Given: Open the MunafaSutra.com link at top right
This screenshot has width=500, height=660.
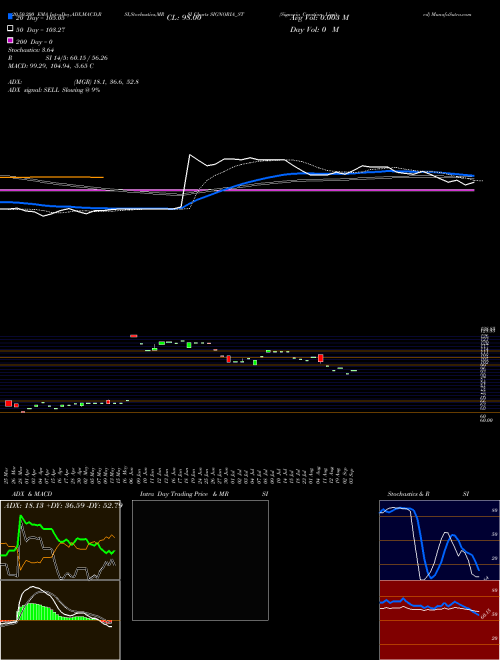Looking at the screenshot, I should 447,14.
